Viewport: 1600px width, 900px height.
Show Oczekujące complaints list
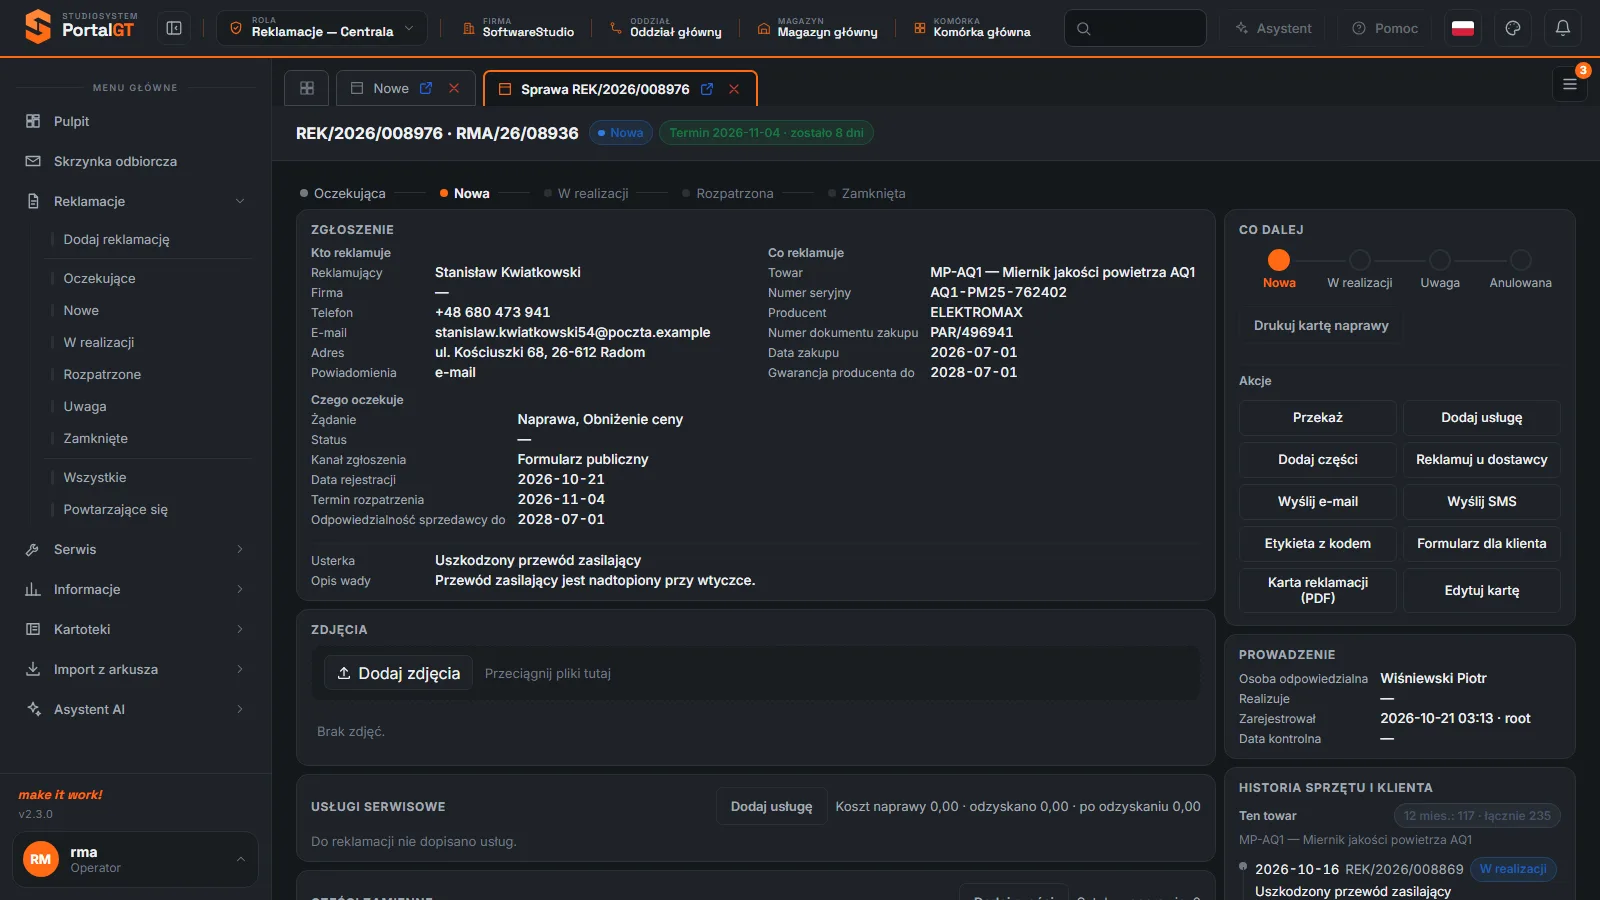coord(99,278)
